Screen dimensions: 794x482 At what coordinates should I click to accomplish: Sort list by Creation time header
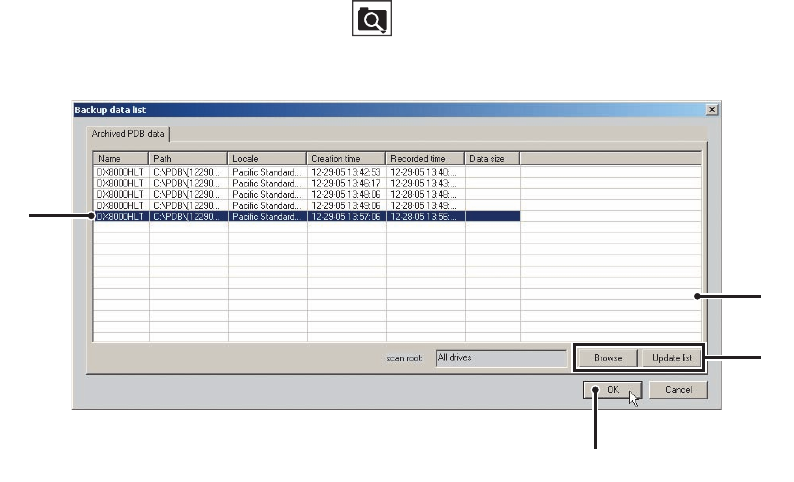point(346,158)
